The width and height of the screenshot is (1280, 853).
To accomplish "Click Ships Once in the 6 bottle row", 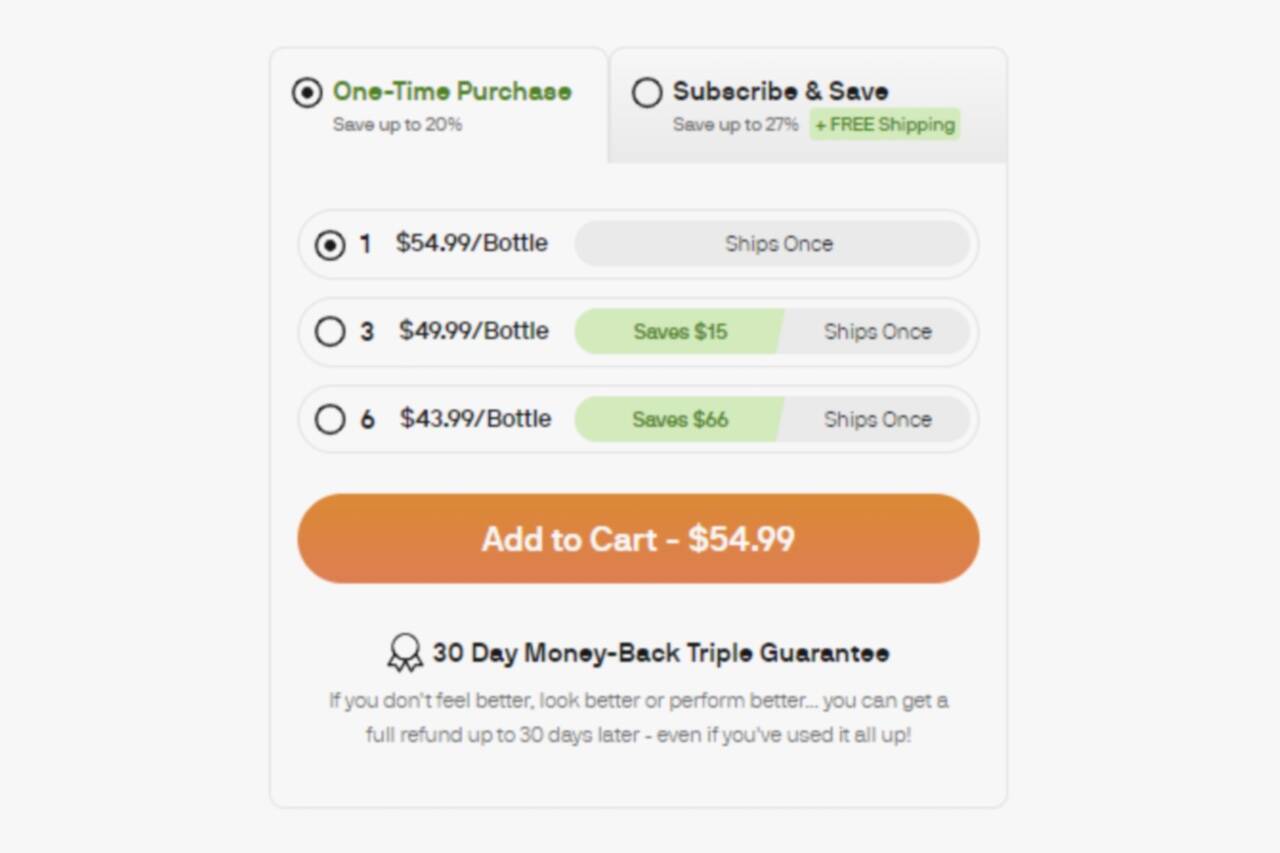I will tap(877, 419).
